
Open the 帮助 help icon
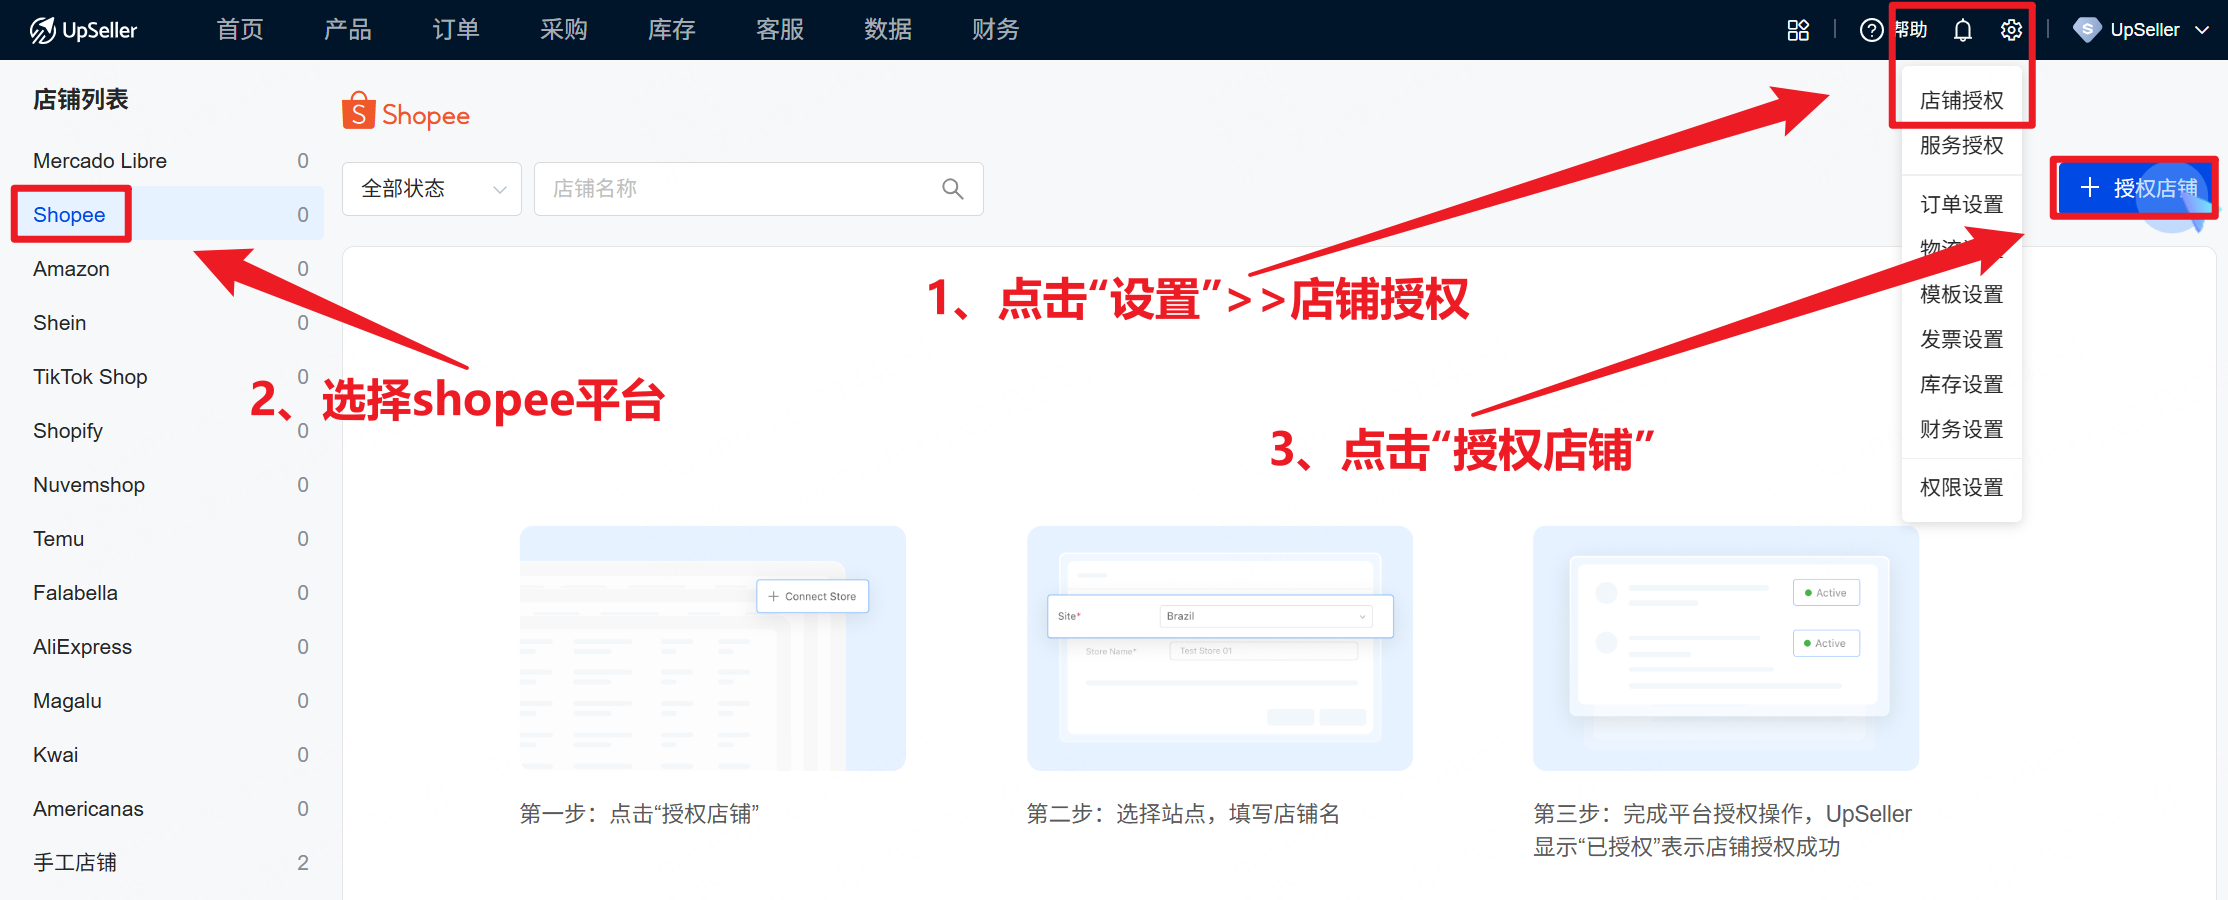point(1872,29)
